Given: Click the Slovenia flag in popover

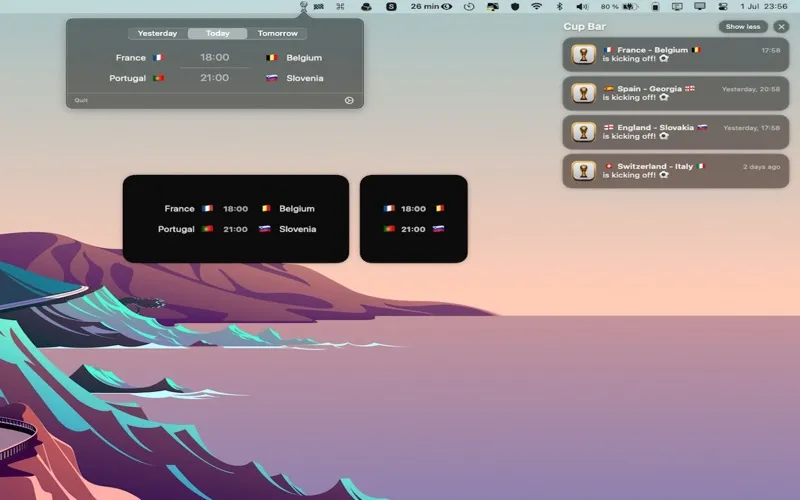Looking at the screenshot, I should [x=272, y=78].
